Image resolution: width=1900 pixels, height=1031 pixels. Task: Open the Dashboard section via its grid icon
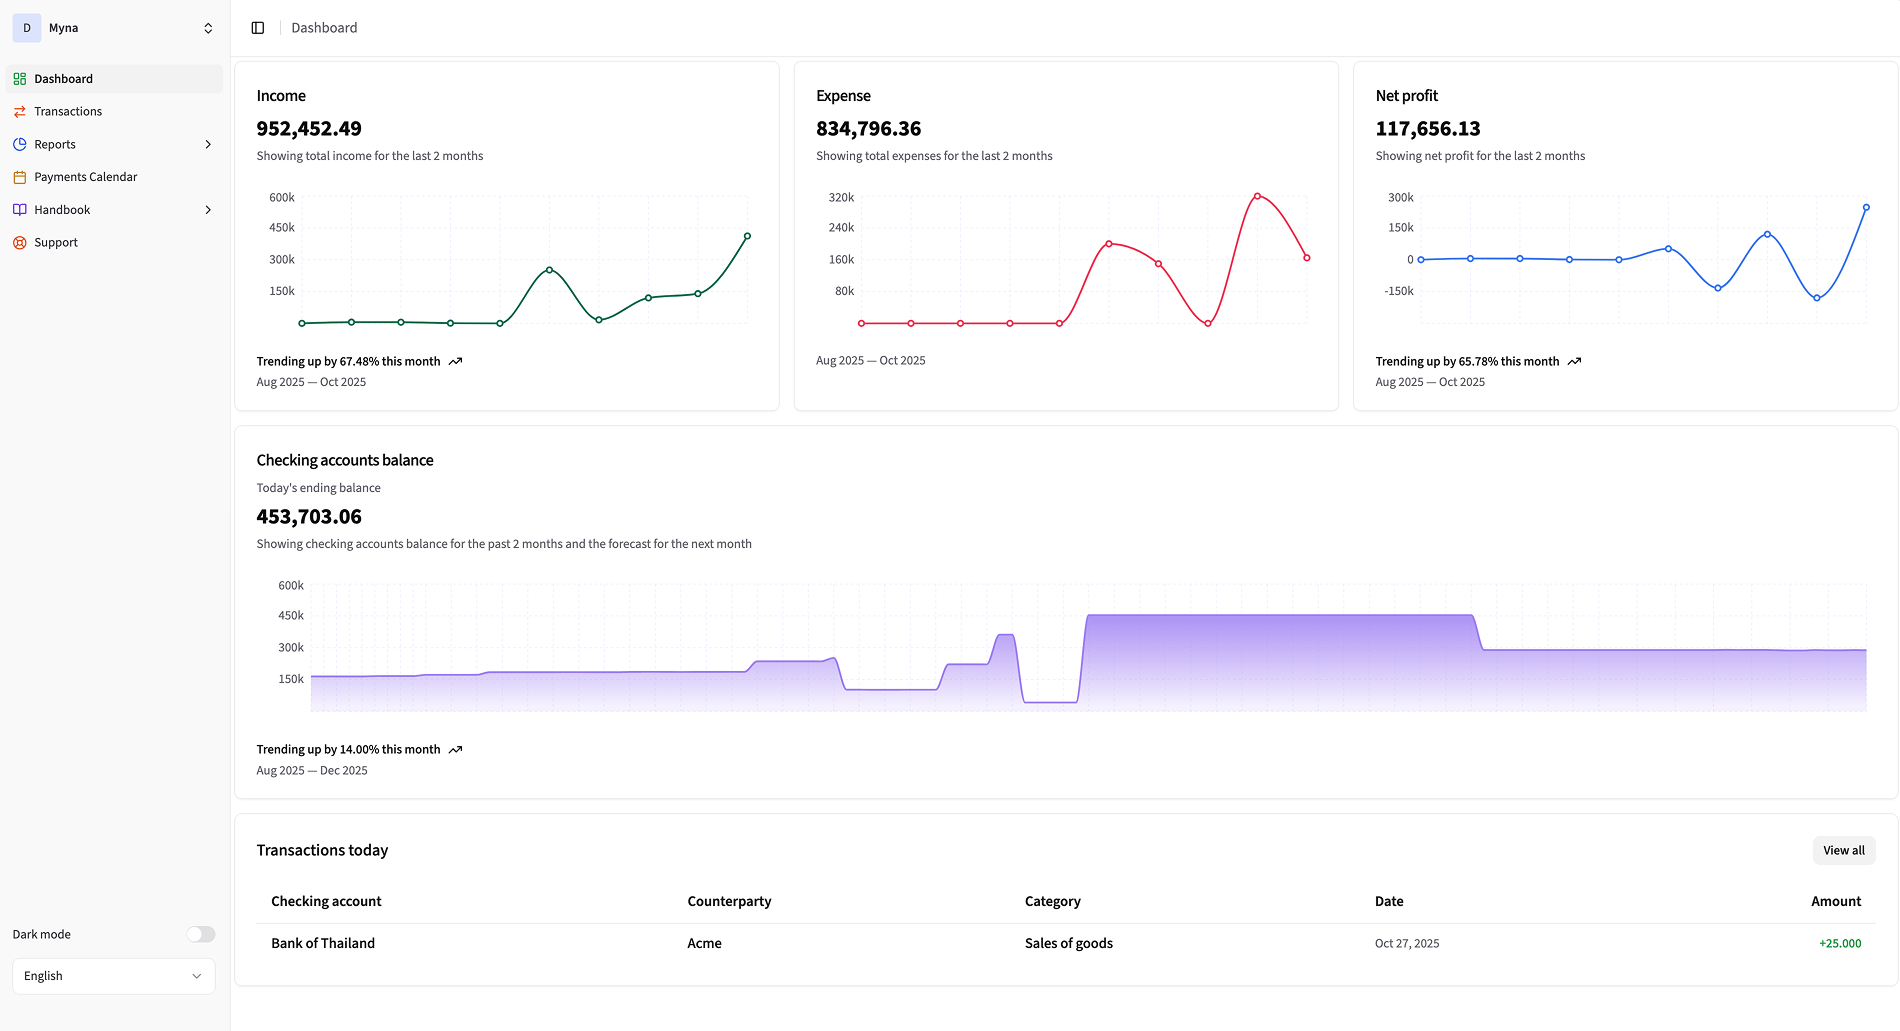[20, 78]
